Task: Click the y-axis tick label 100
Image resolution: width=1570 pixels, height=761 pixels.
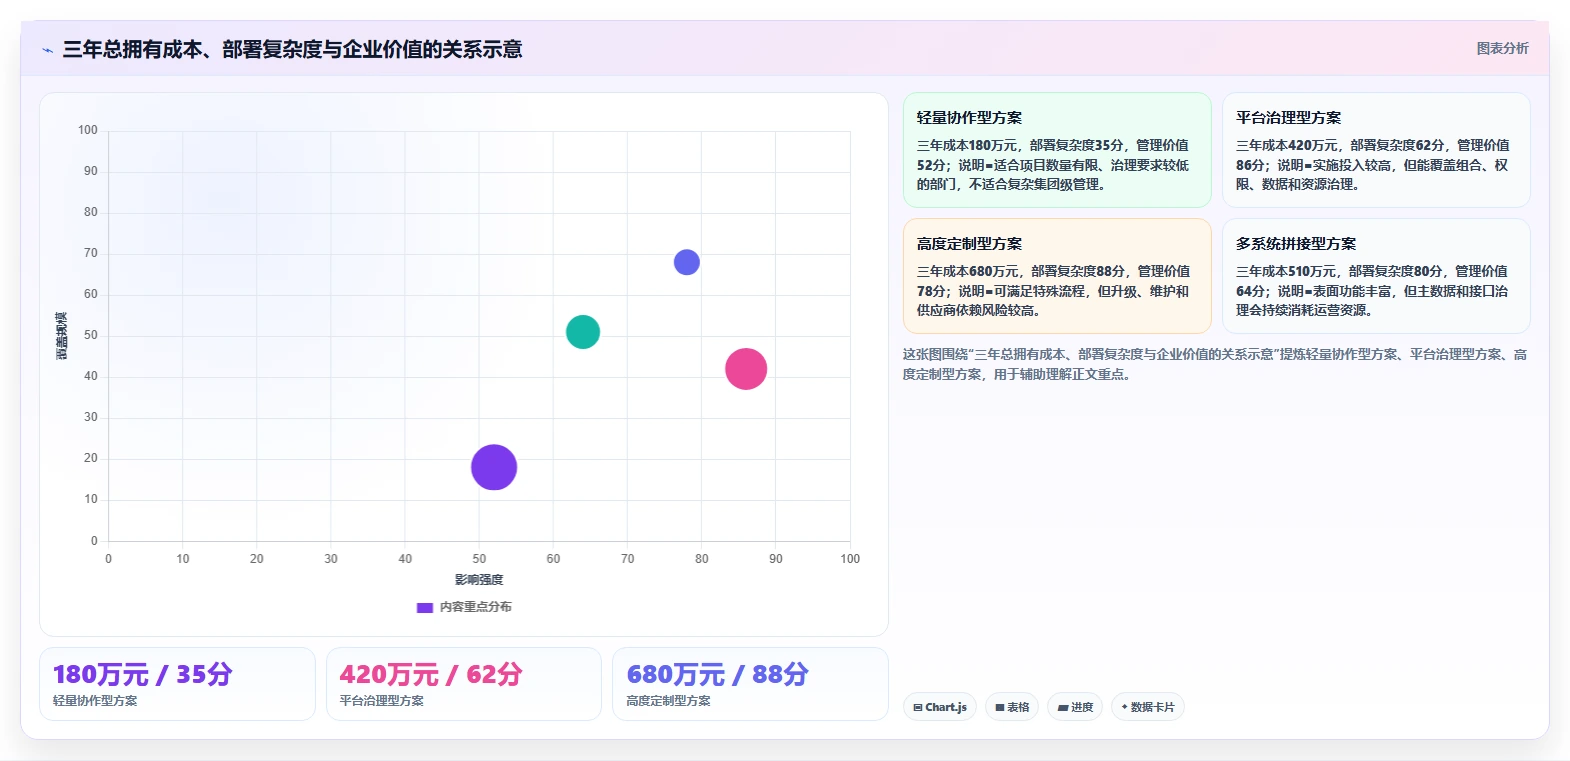Action: click(x=88, y=130)
